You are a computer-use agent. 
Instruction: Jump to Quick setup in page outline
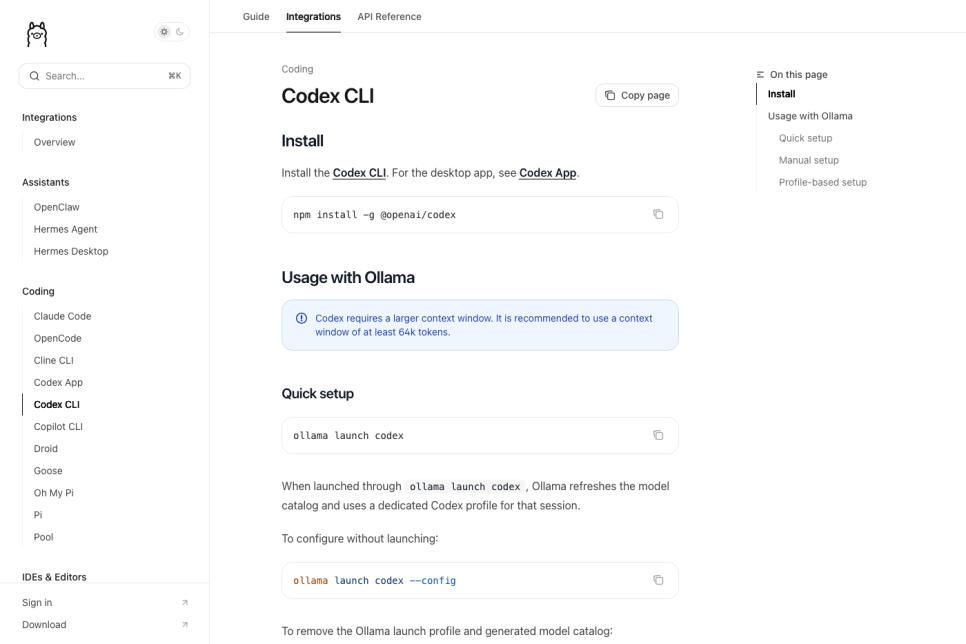805,138
